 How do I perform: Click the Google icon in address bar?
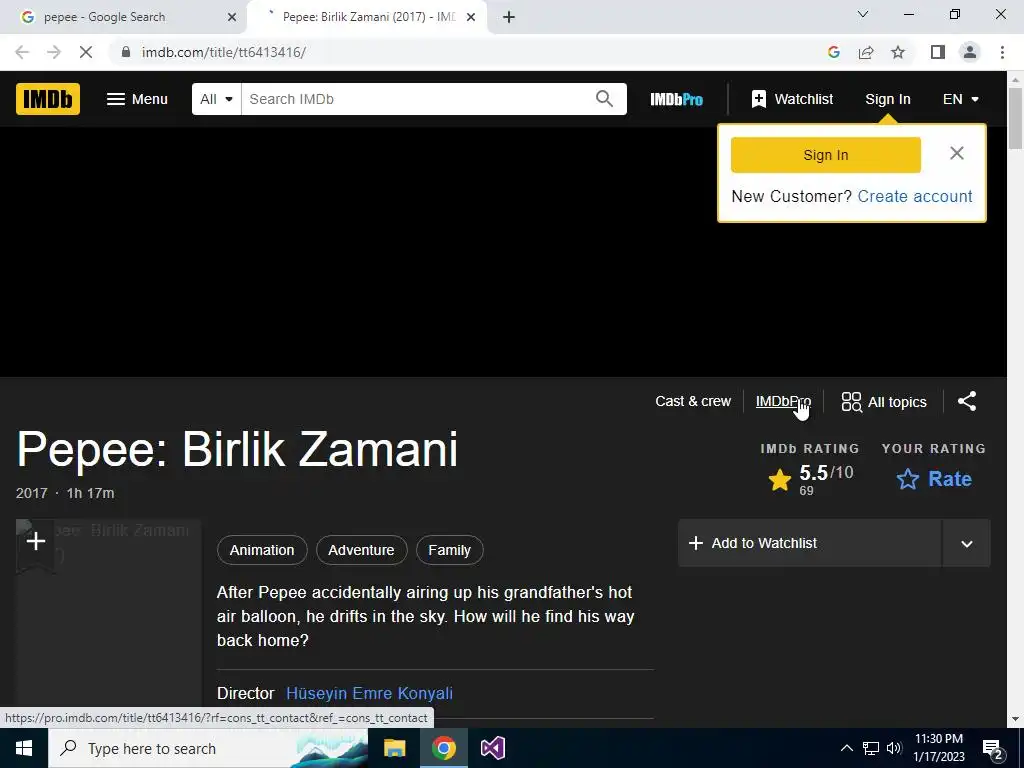(x=834, y=52)
